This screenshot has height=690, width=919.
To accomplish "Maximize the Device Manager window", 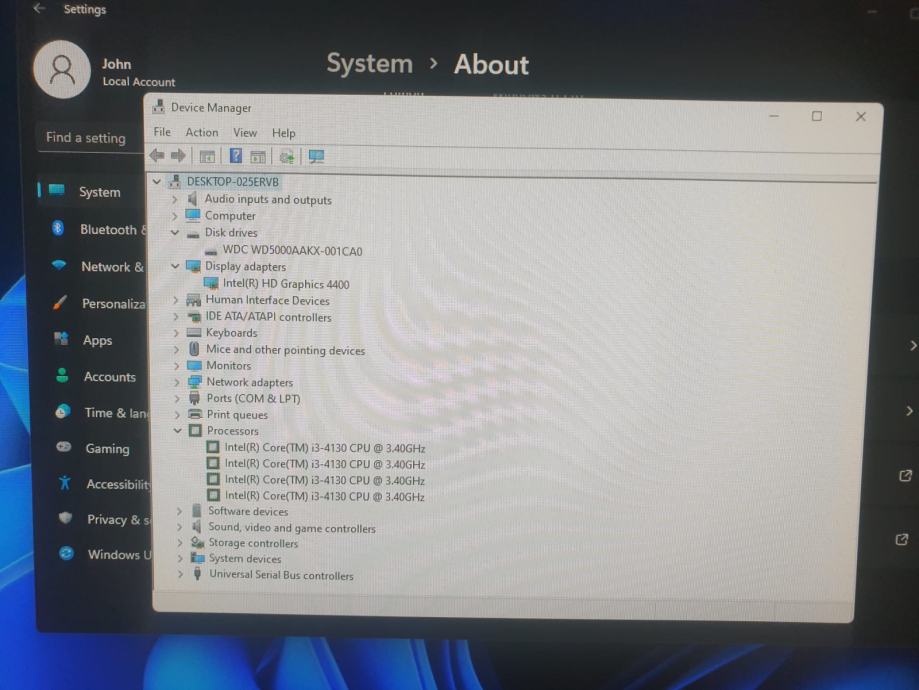I will tap(816, 116).
